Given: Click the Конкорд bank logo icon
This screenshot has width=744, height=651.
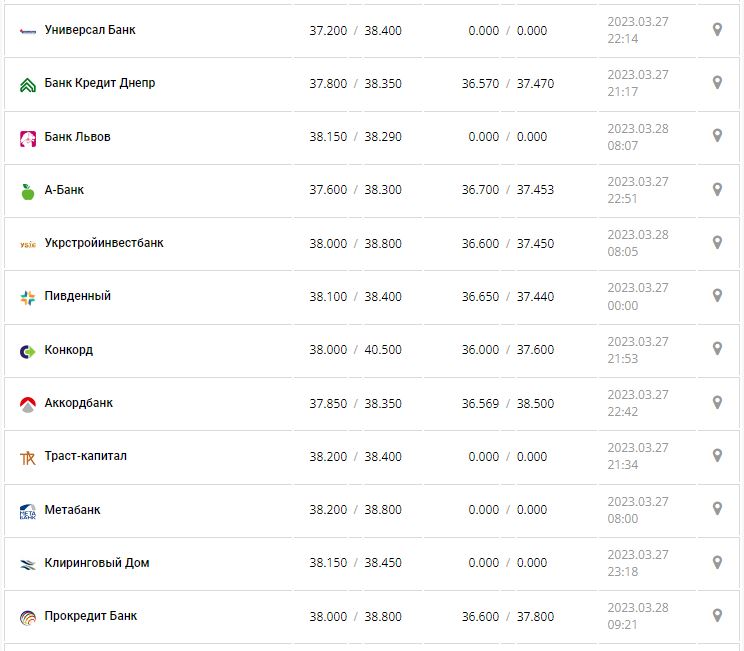Looking at the screenshot, I should tap(28, 351).
